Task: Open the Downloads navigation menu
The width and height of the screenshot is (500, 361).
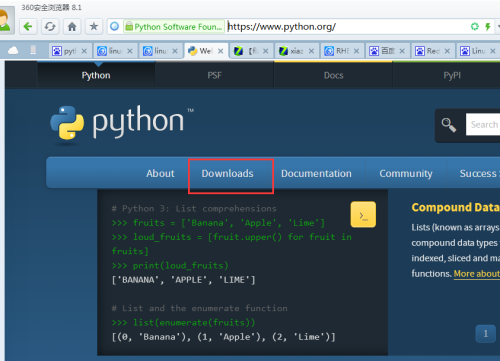Action: click(227, 173)
